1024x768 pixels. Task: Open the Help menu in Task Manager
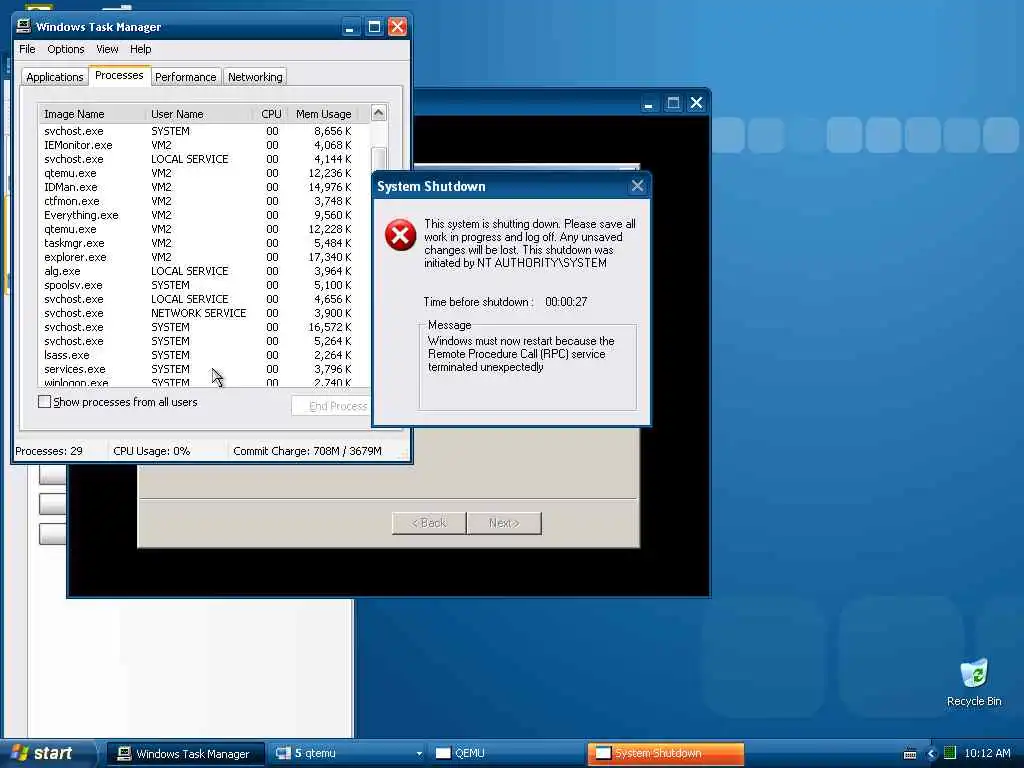(140, 49)
